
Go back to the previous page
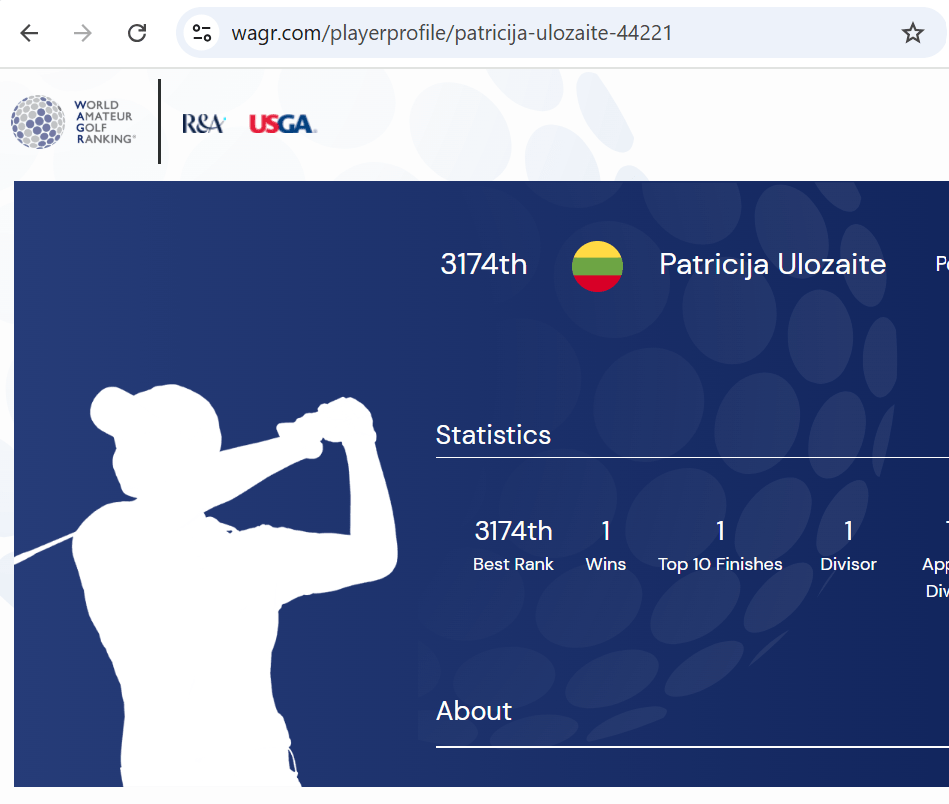[29, 33]
